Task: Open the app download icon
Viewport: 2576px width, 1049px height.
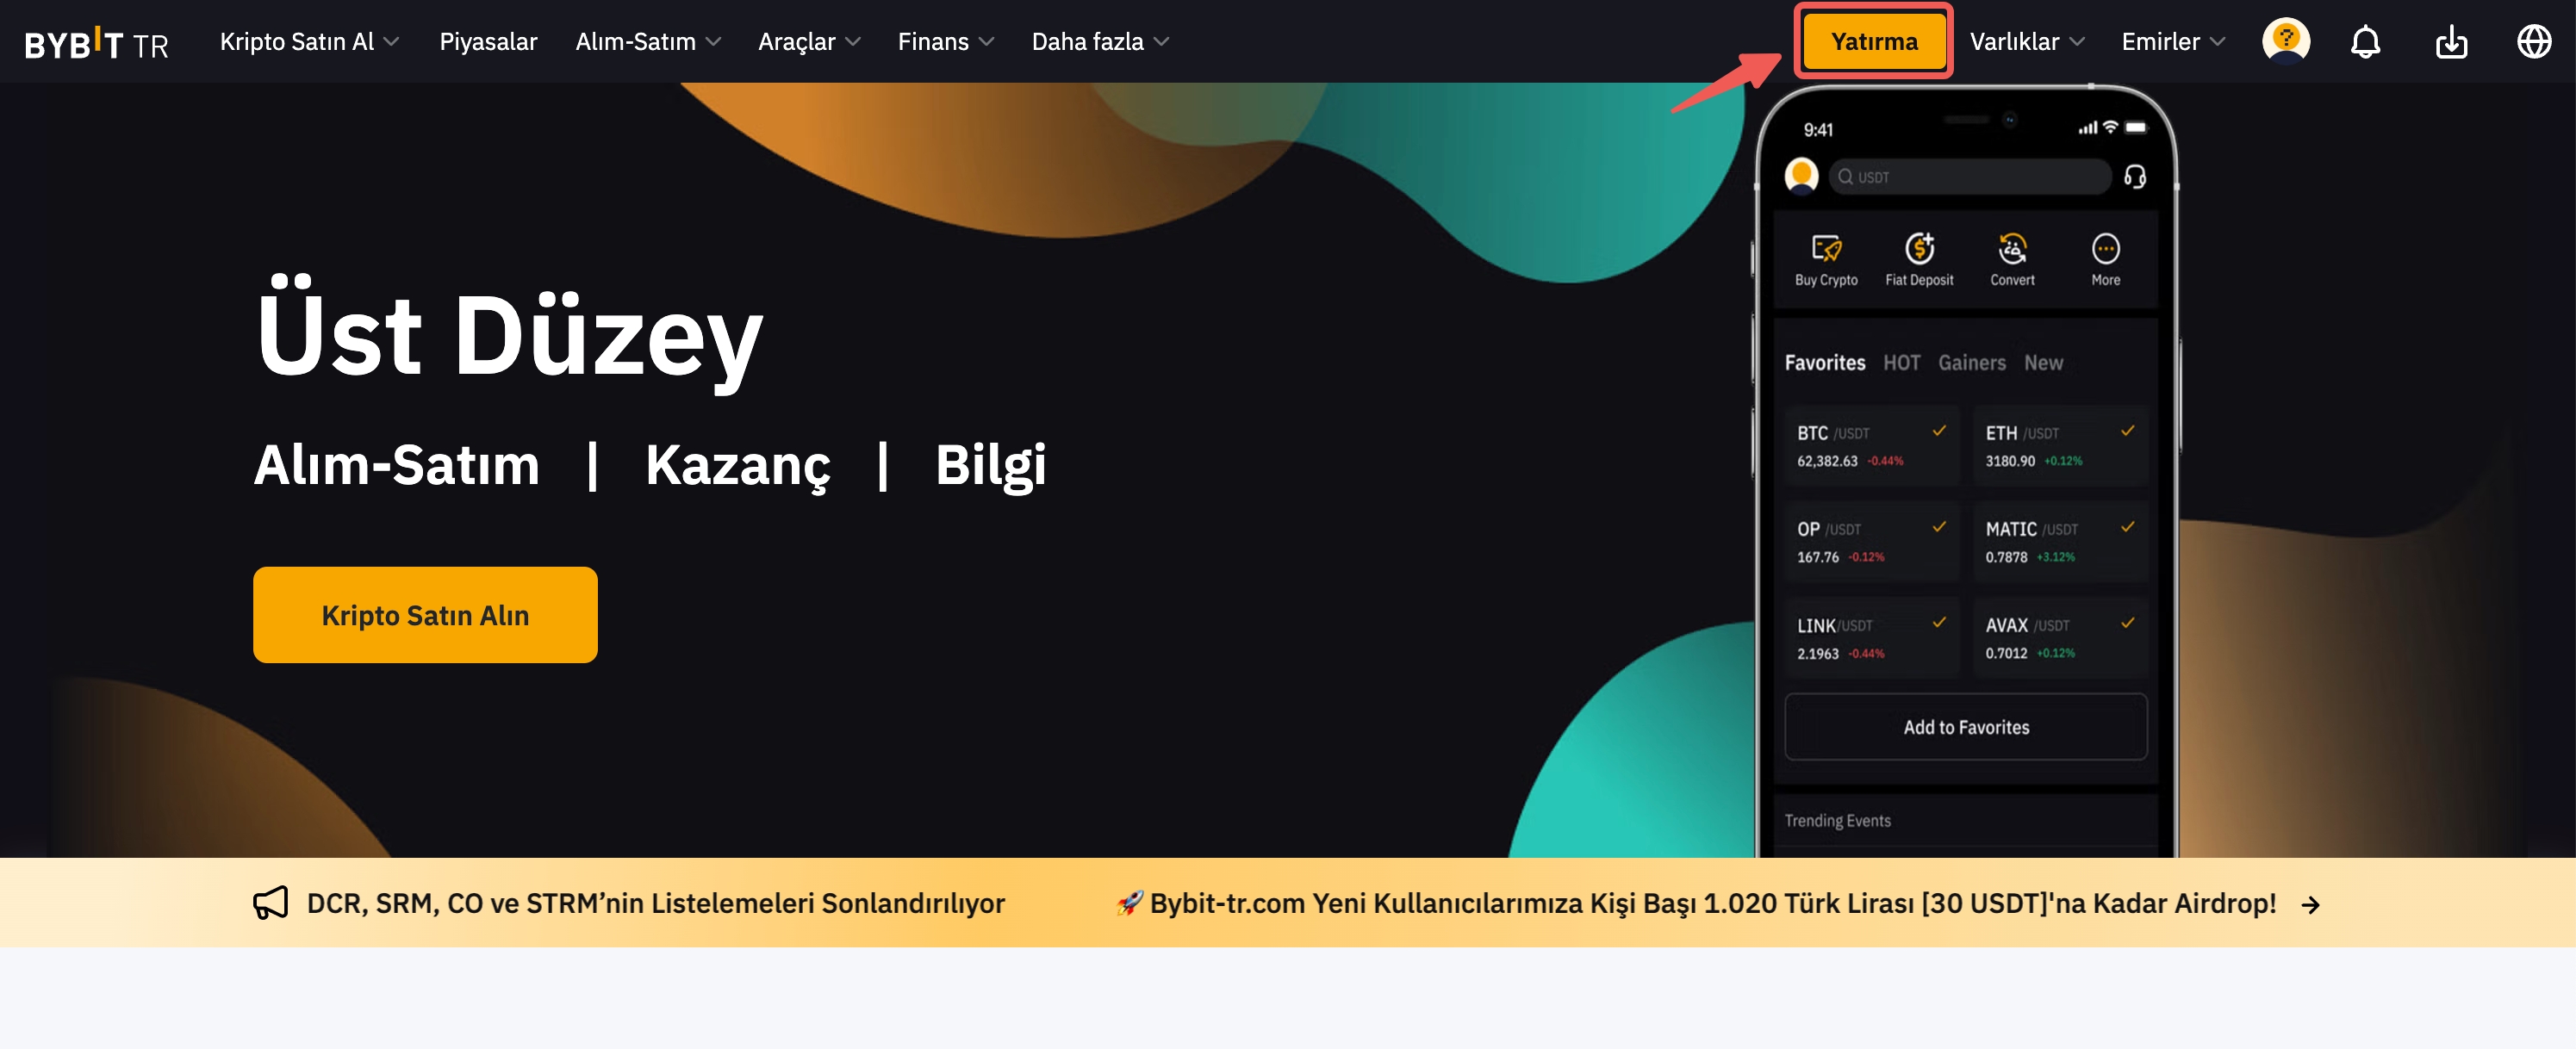Action: [2450, 42]
